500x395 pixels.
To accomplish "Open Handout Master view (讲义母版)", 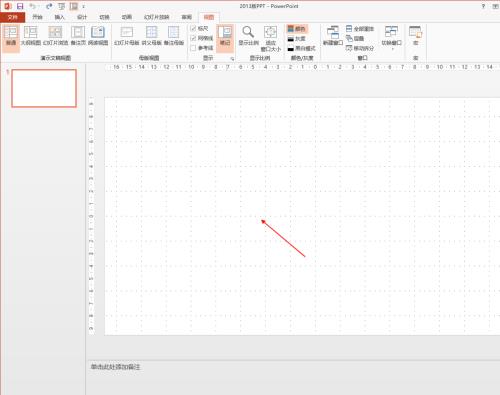I will 151,36.
